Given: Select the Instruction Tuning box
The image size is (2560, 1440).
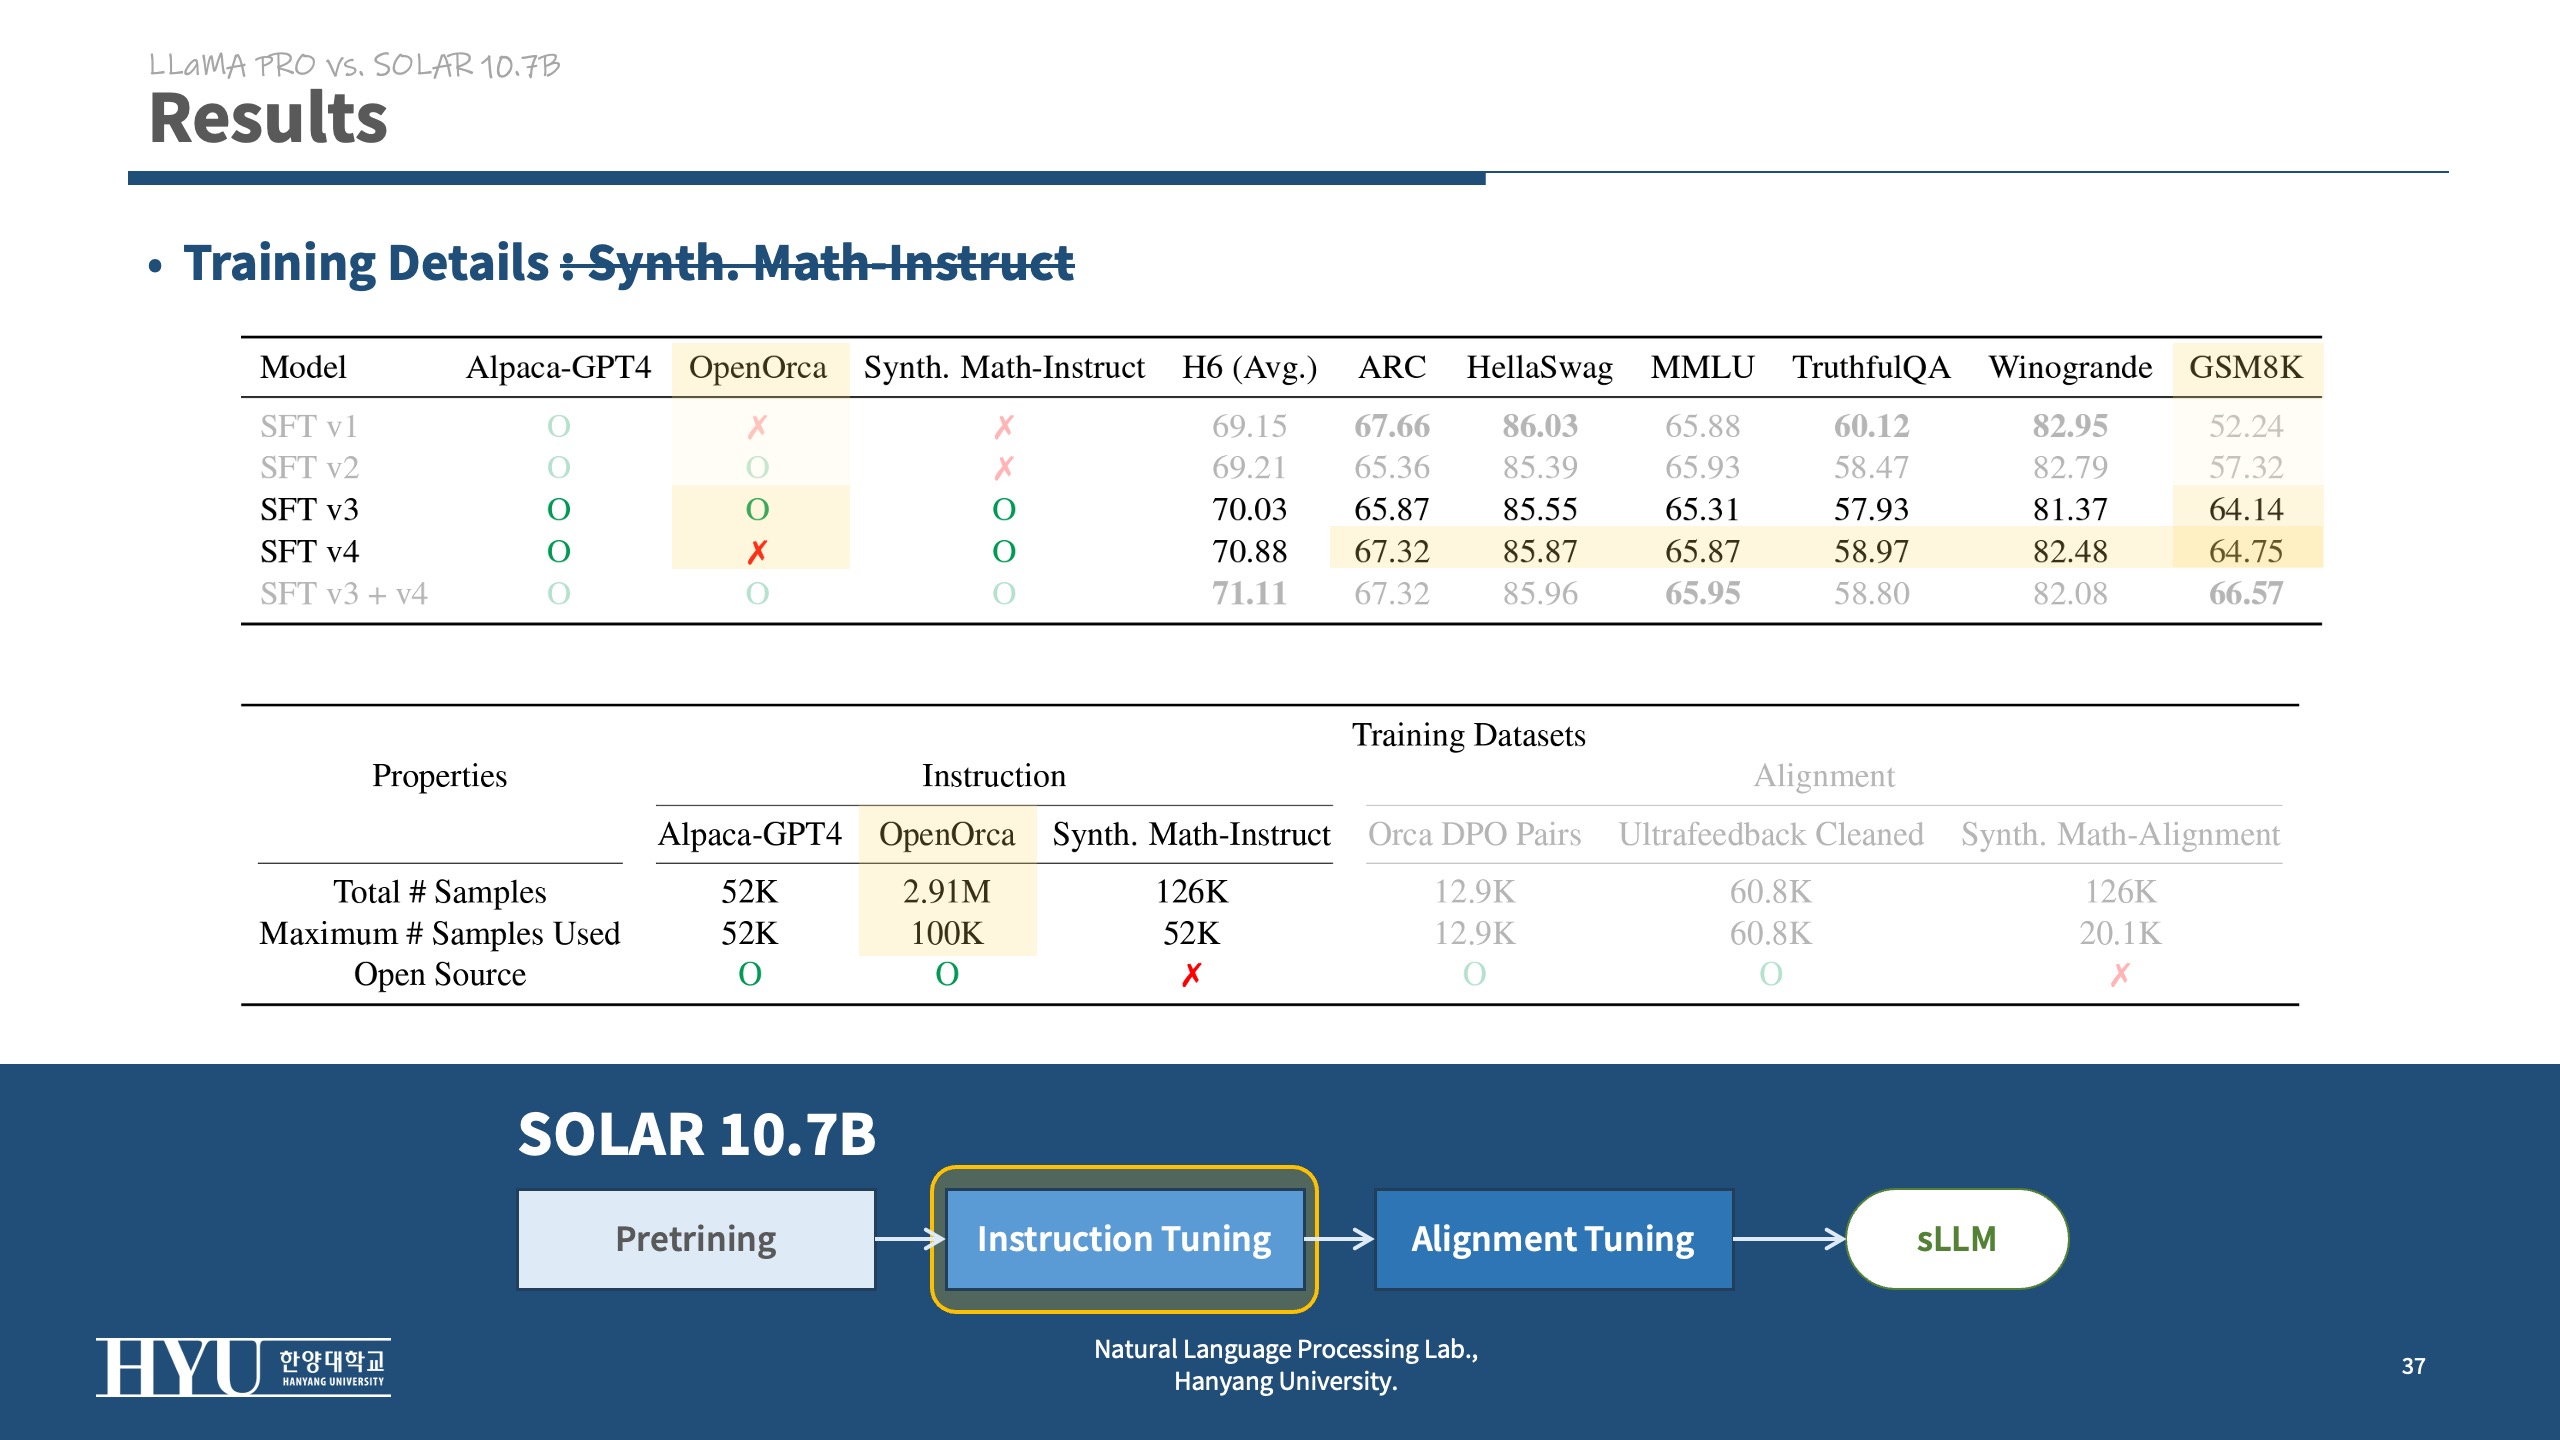Looking at the screenshot, I should (x=1124, y=1239).
